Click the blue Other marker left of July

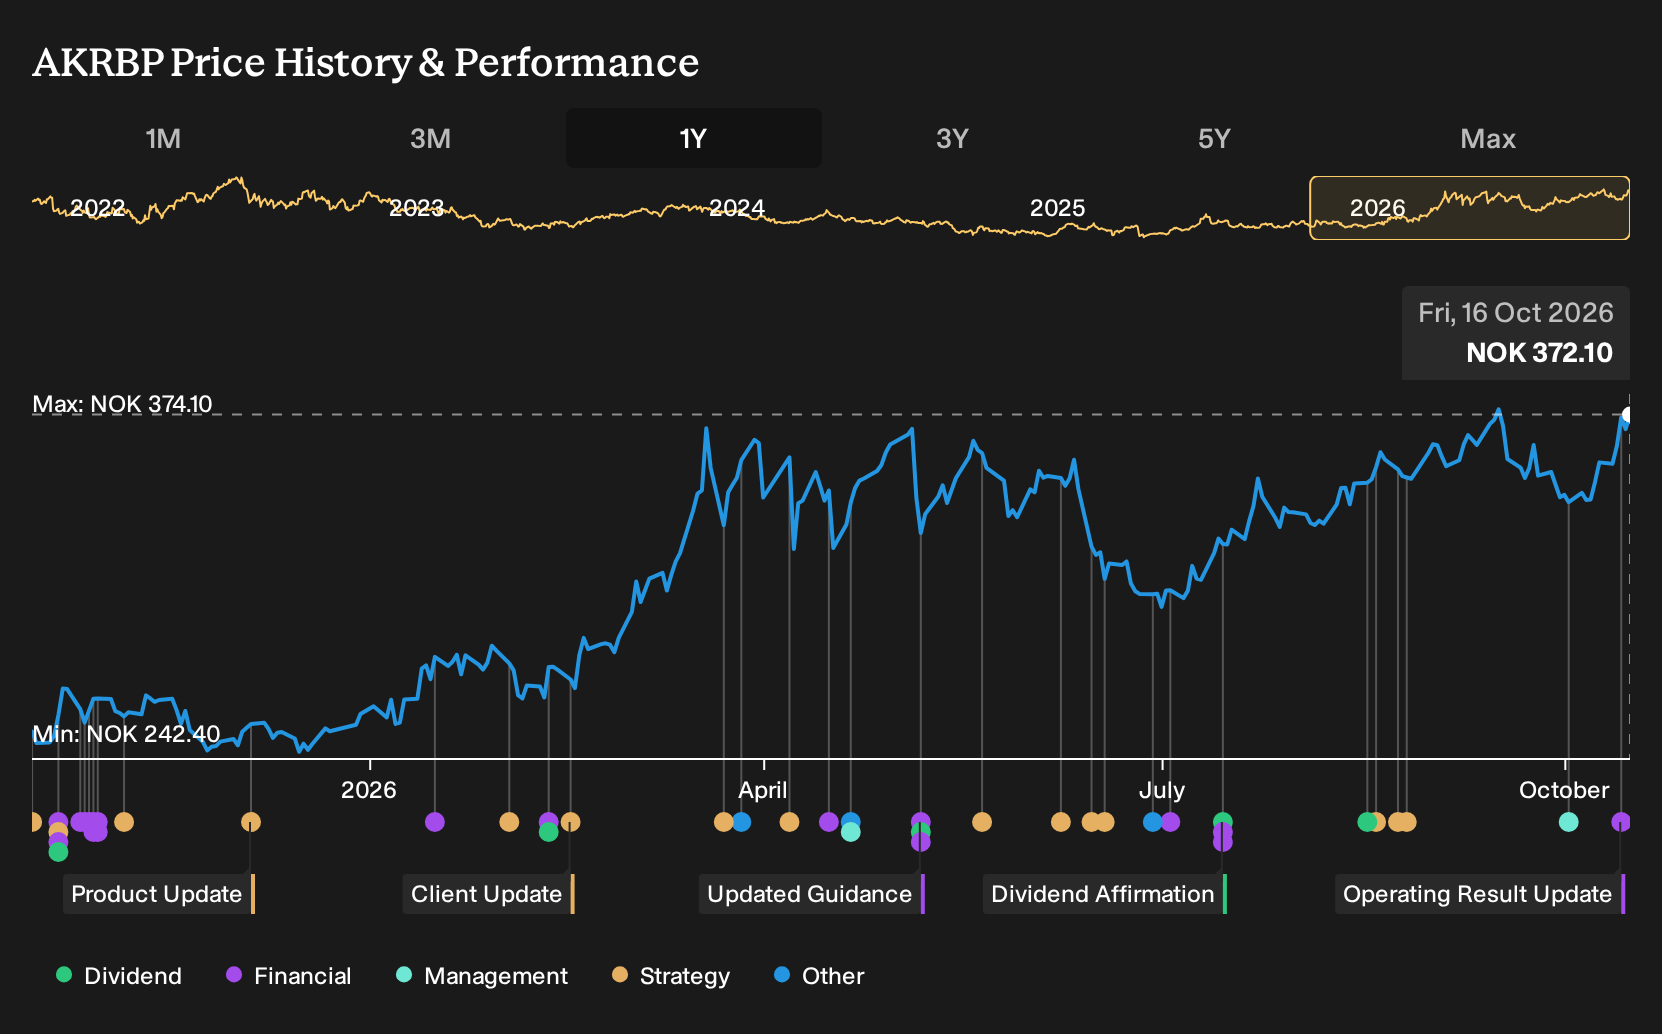pyautogui.click(x=1153, y=822)
